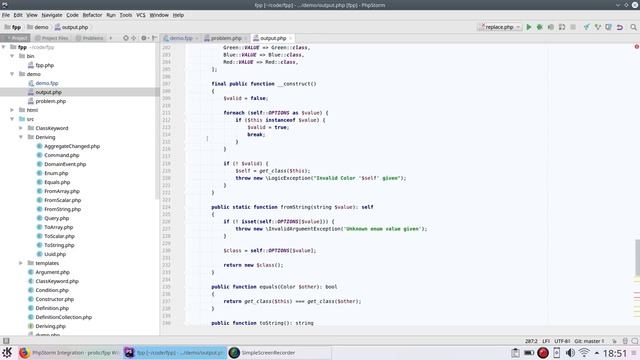The width and height of the screenshot is (640, 360).
Task: Click the collapse-all icon in project panel
Action: coord(133,38)
